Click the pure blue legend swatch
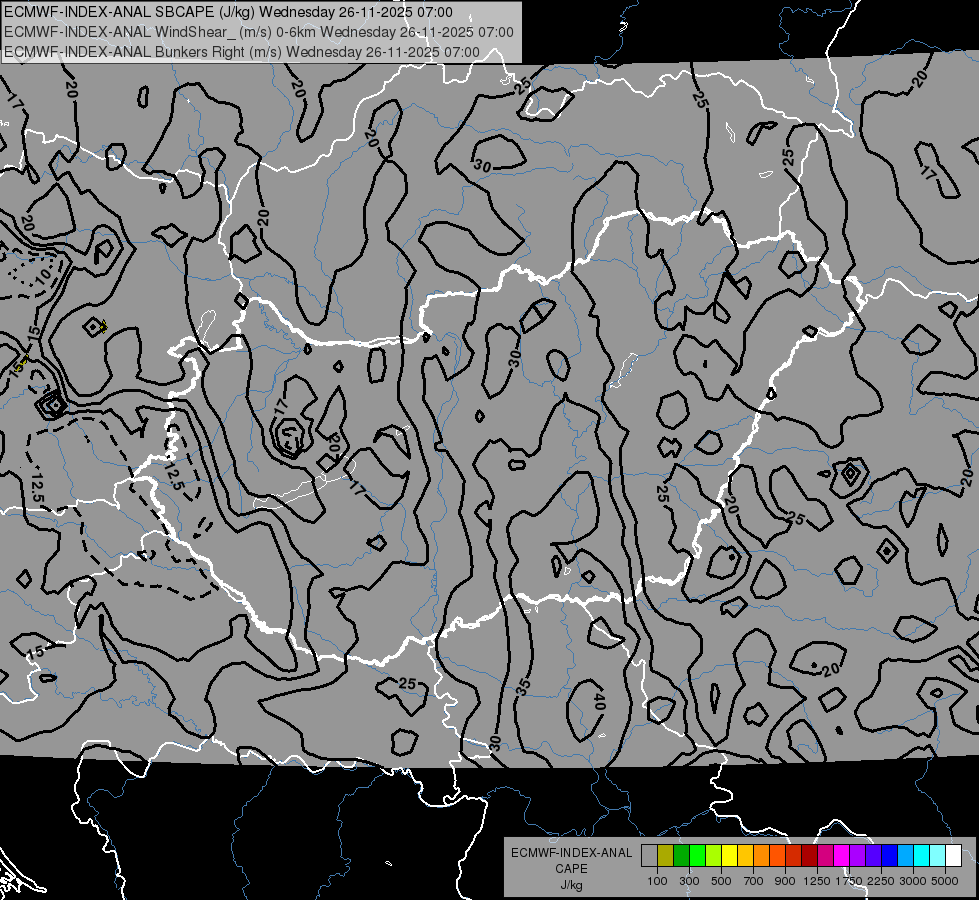 click(x=889, y=855)
